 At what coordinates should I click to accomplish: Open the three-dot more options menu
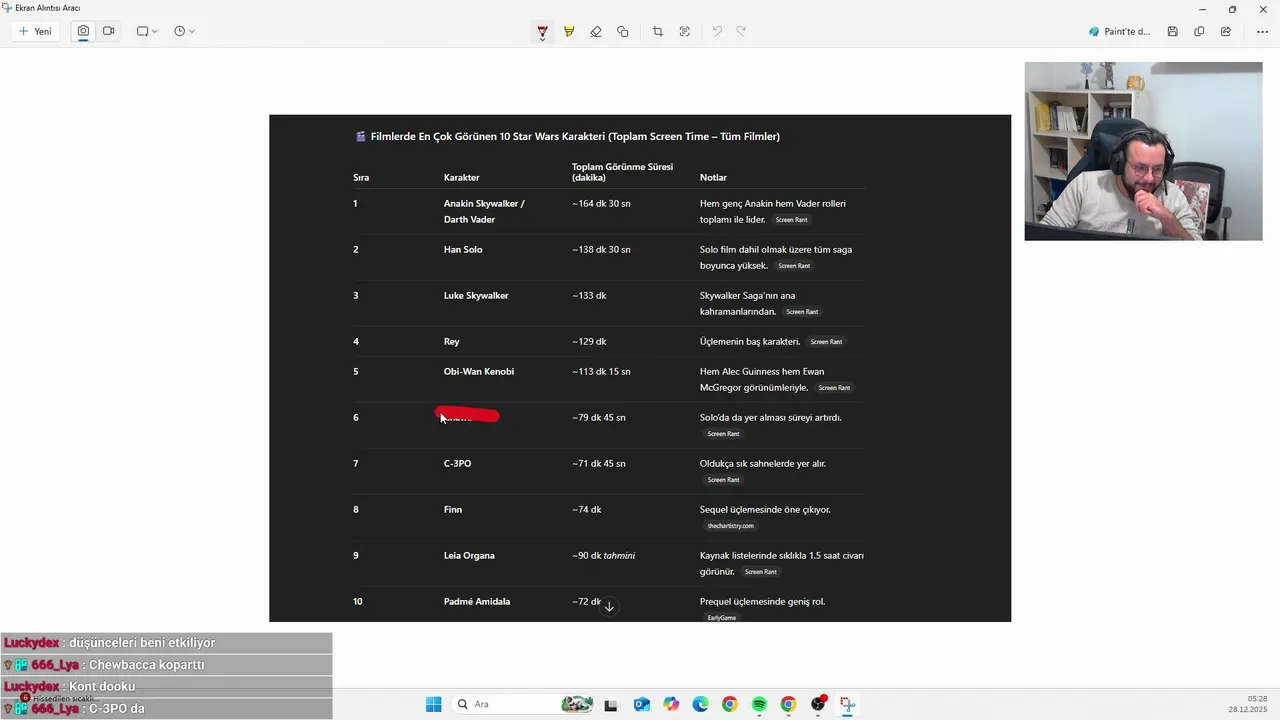(x=1262, y=32)
